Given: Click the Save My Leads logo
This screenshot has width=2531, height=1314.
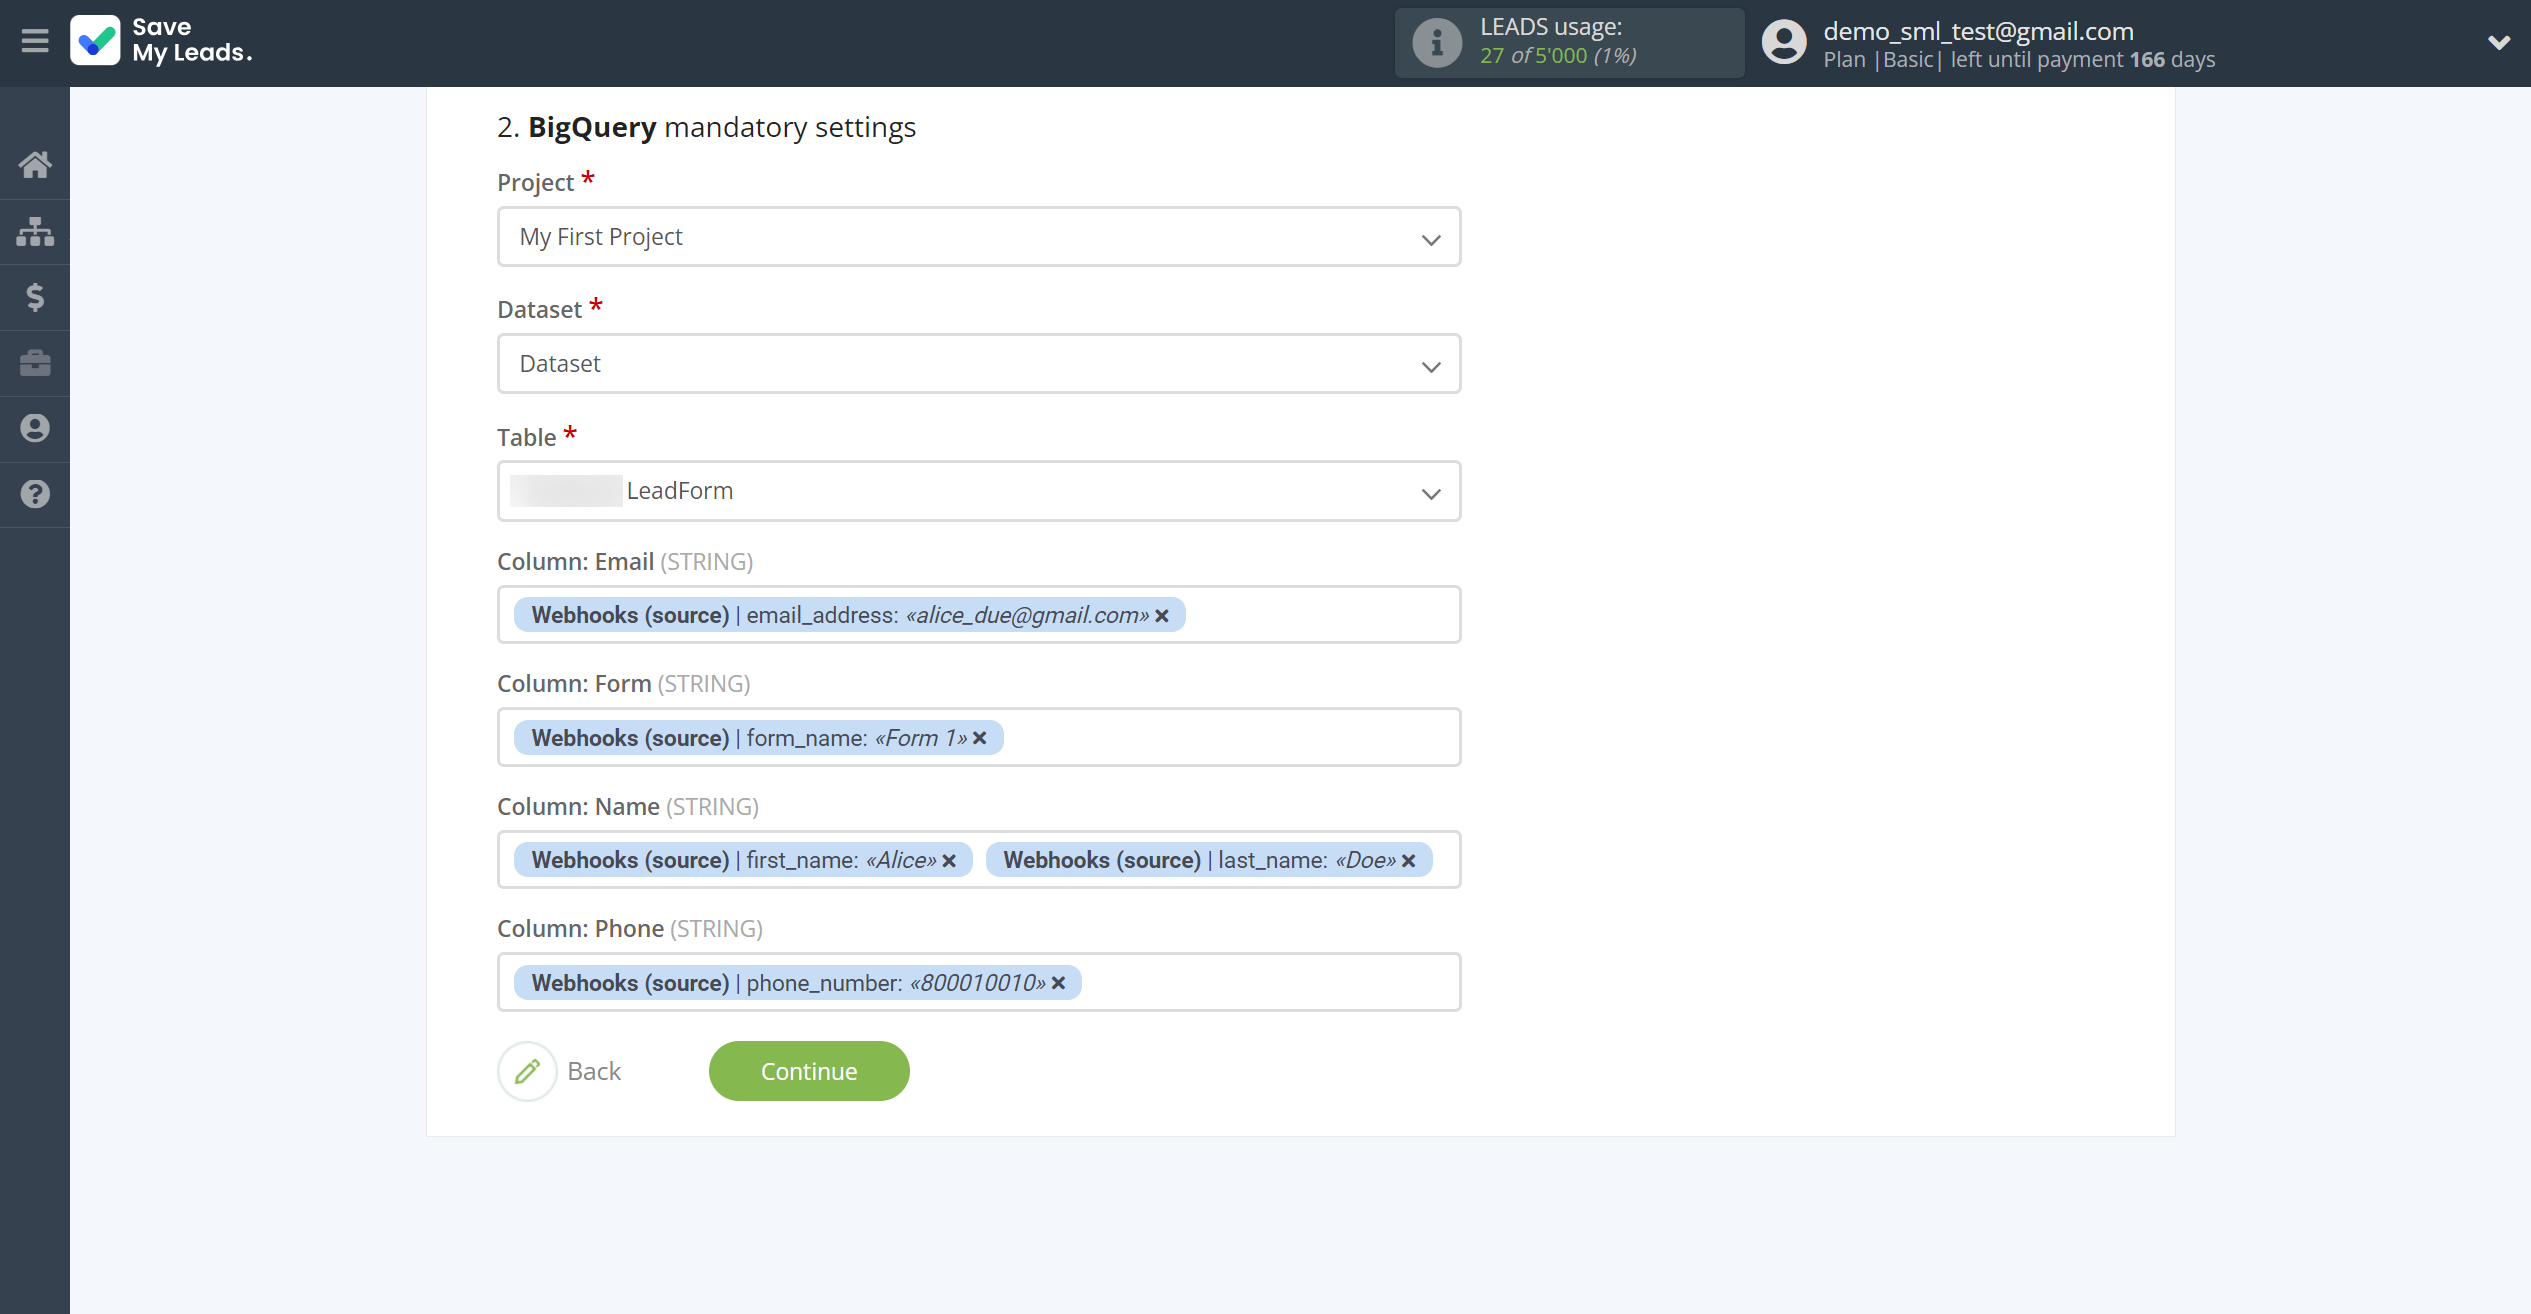Looking at the screenshot, I should coord(161,41).
